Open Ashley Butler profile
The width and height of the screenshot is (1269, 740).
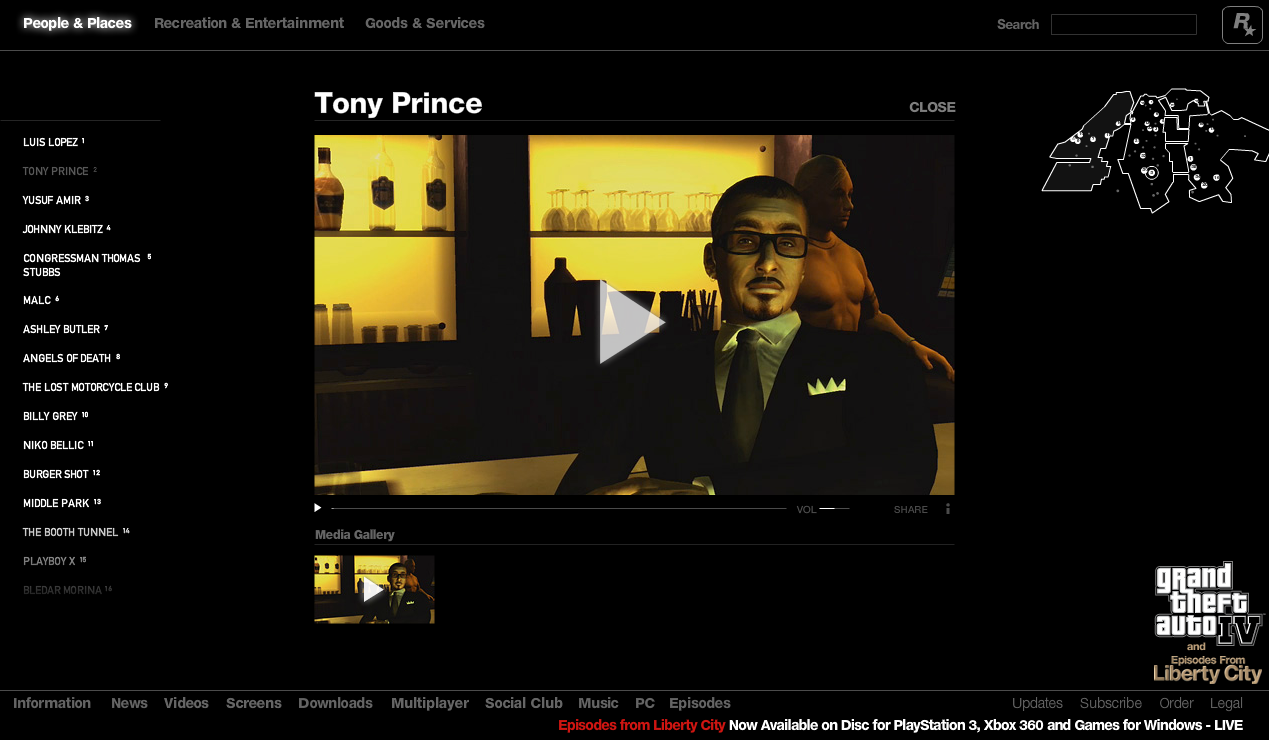pyautogui.click(x=66, y=329)
